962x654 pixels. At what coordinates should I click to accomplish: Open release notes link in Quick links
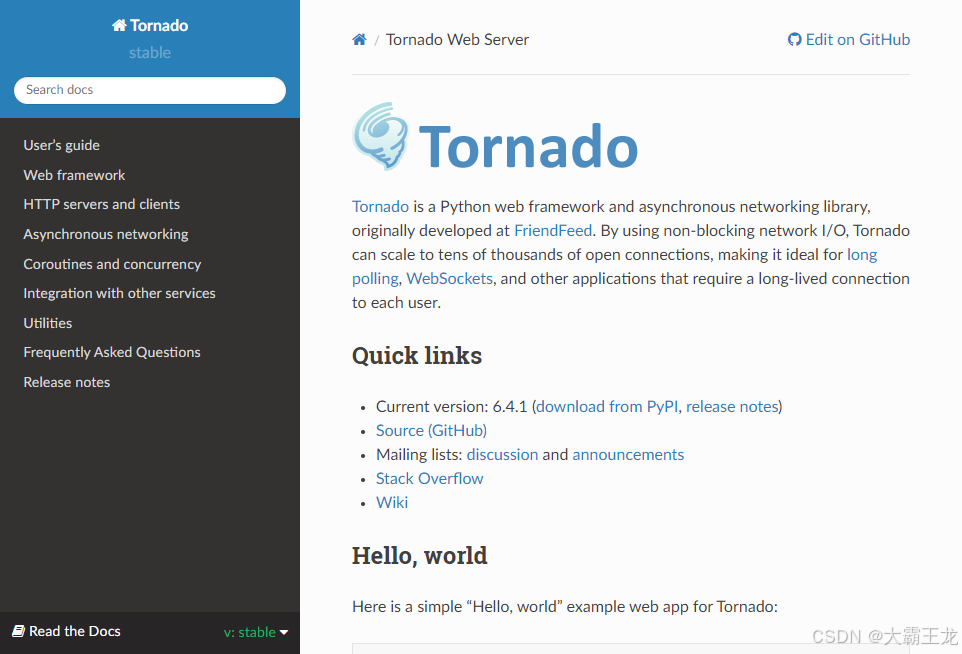click(732, 407)
